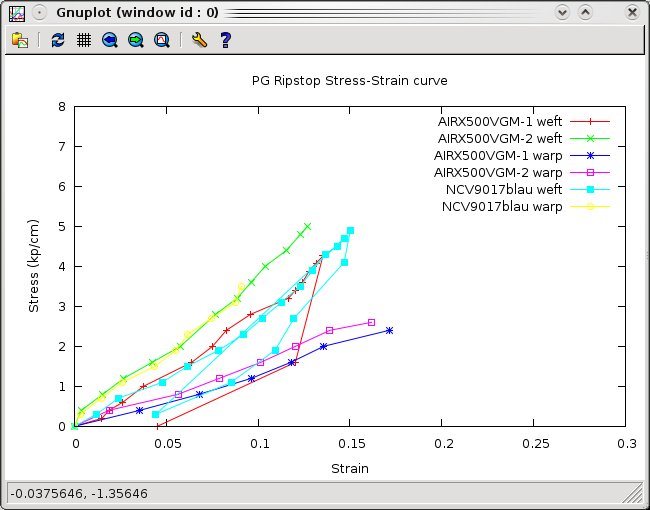The image size is (650, 510).
Task: Click the round sticky button in title bar
Action: [x=39, y=13]
